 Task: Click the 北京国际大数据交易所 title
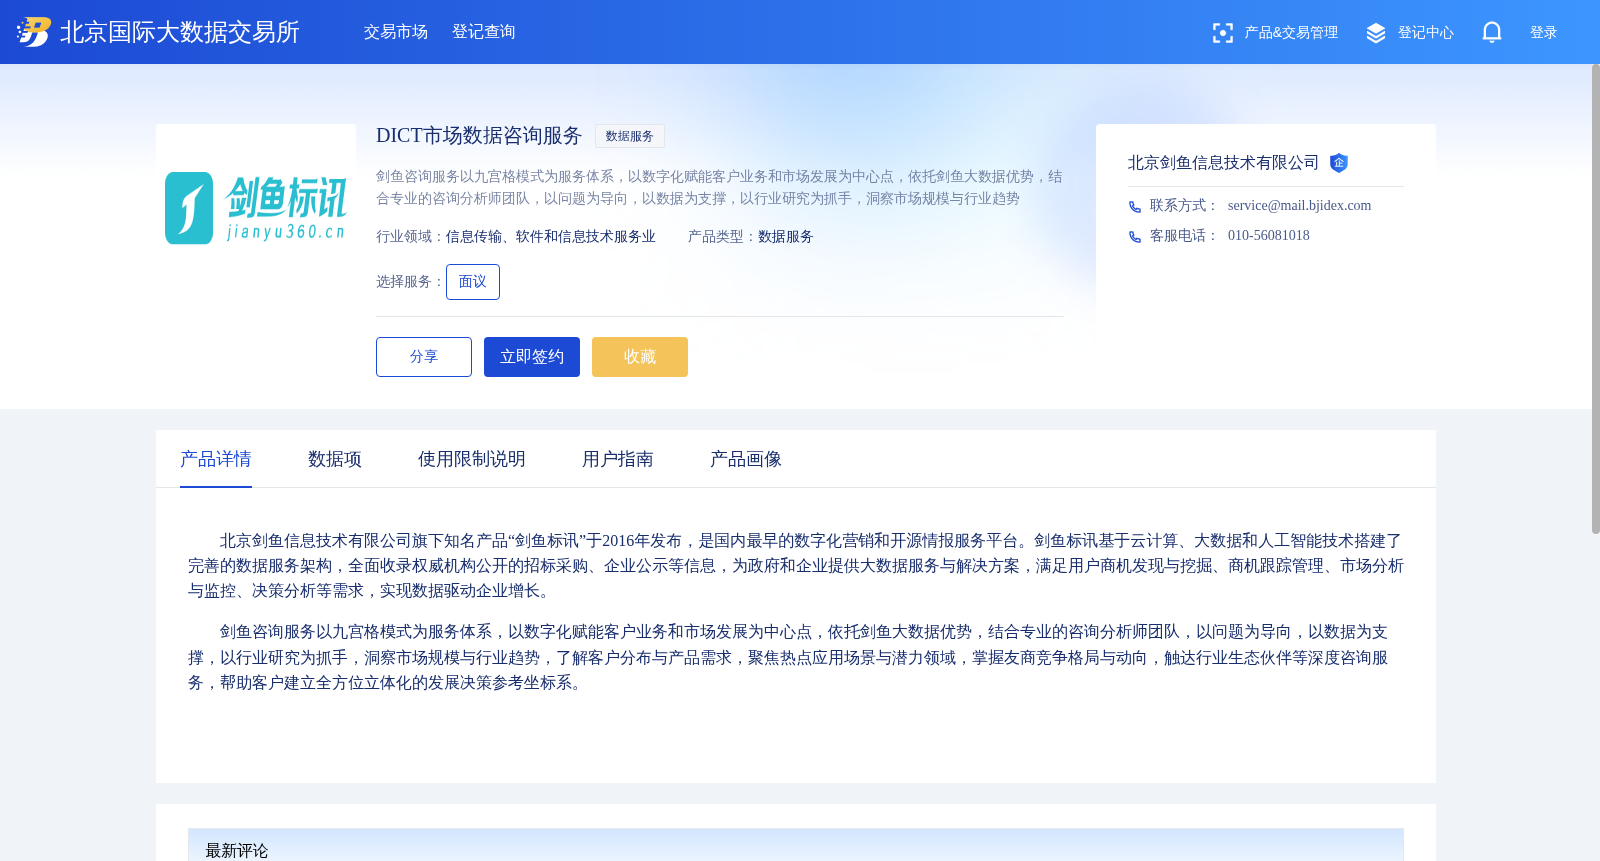180,32
